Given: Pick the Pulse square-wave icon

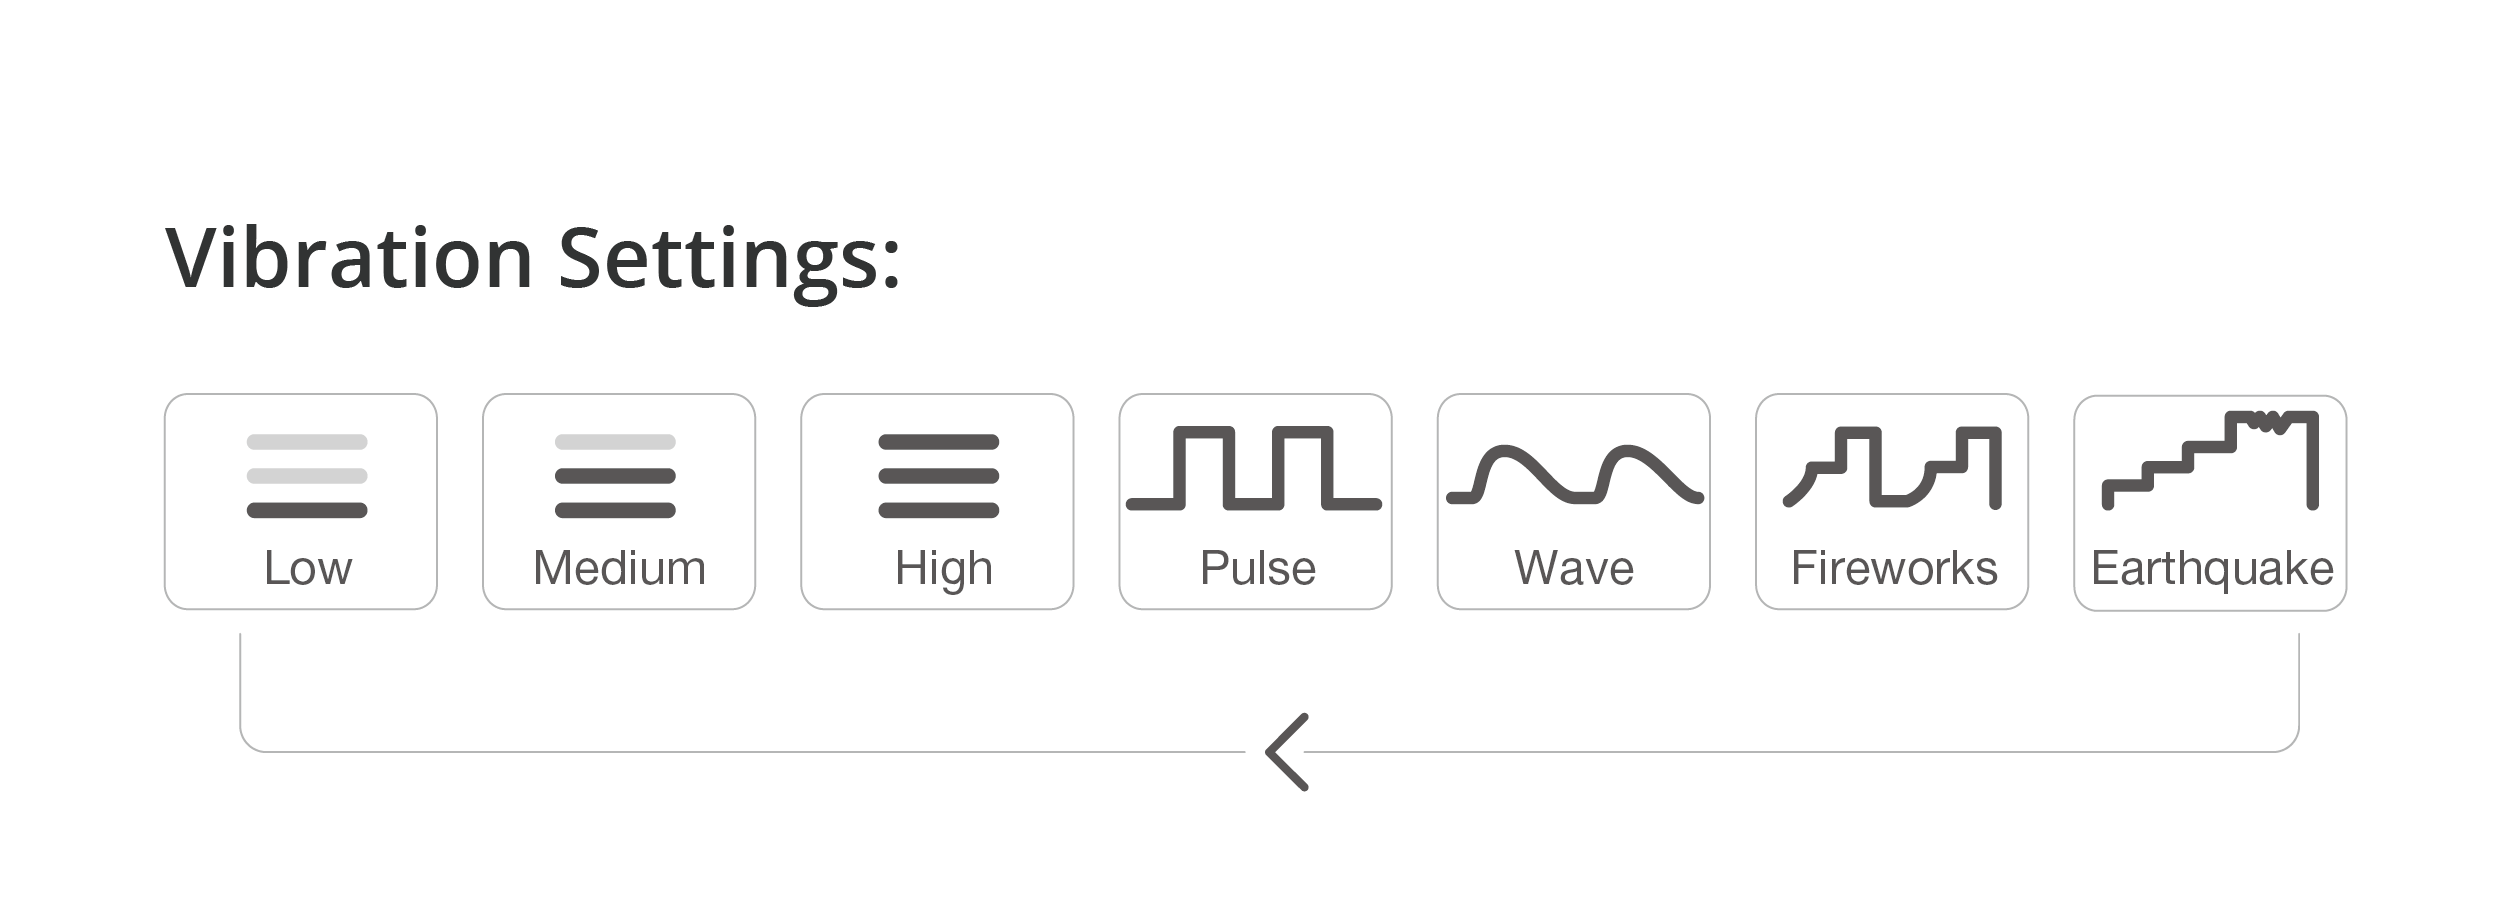Looking at the screenshot, I should [1254, 468].
